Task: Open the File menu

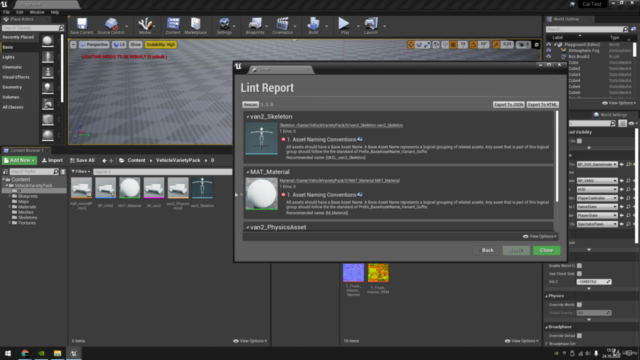Action: tap(7, 12)
